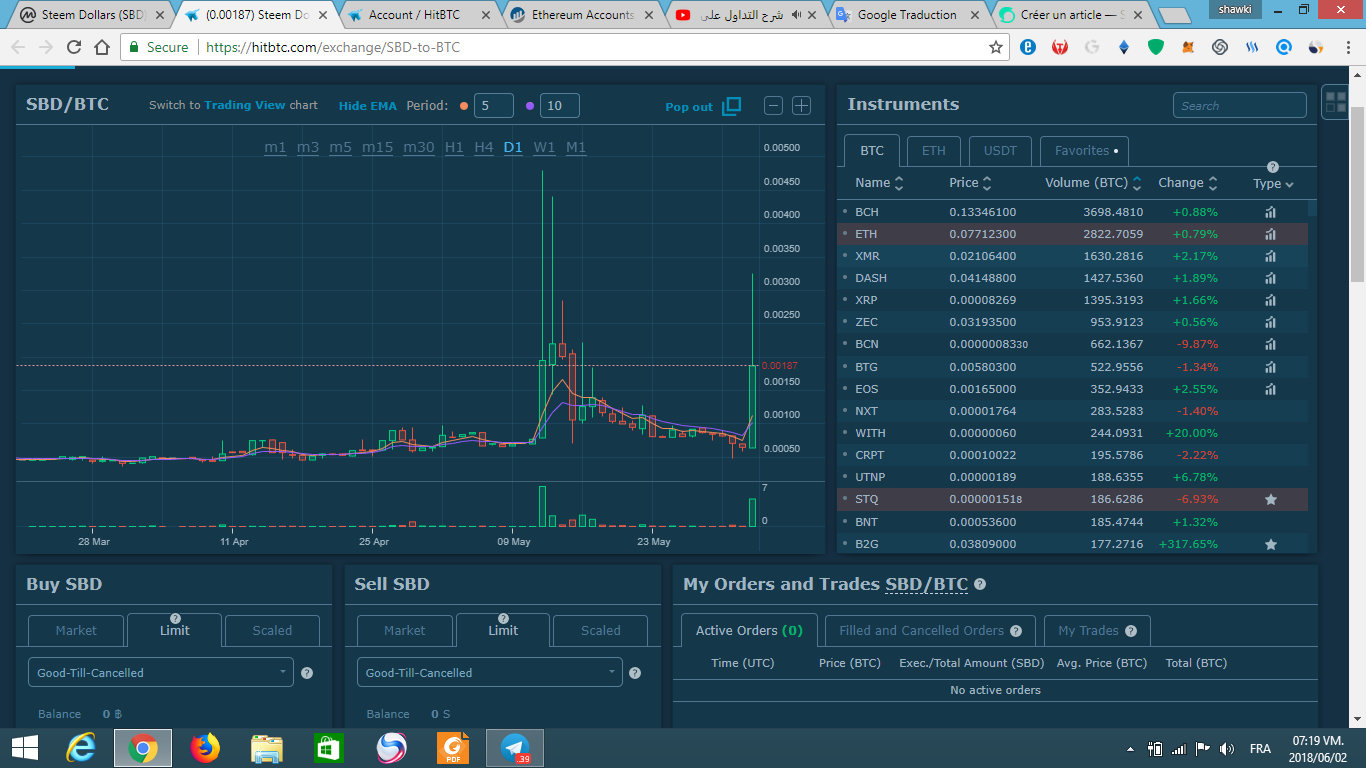Select the m15 chart timeframe
1366x768 pixels.
point(377,147)
